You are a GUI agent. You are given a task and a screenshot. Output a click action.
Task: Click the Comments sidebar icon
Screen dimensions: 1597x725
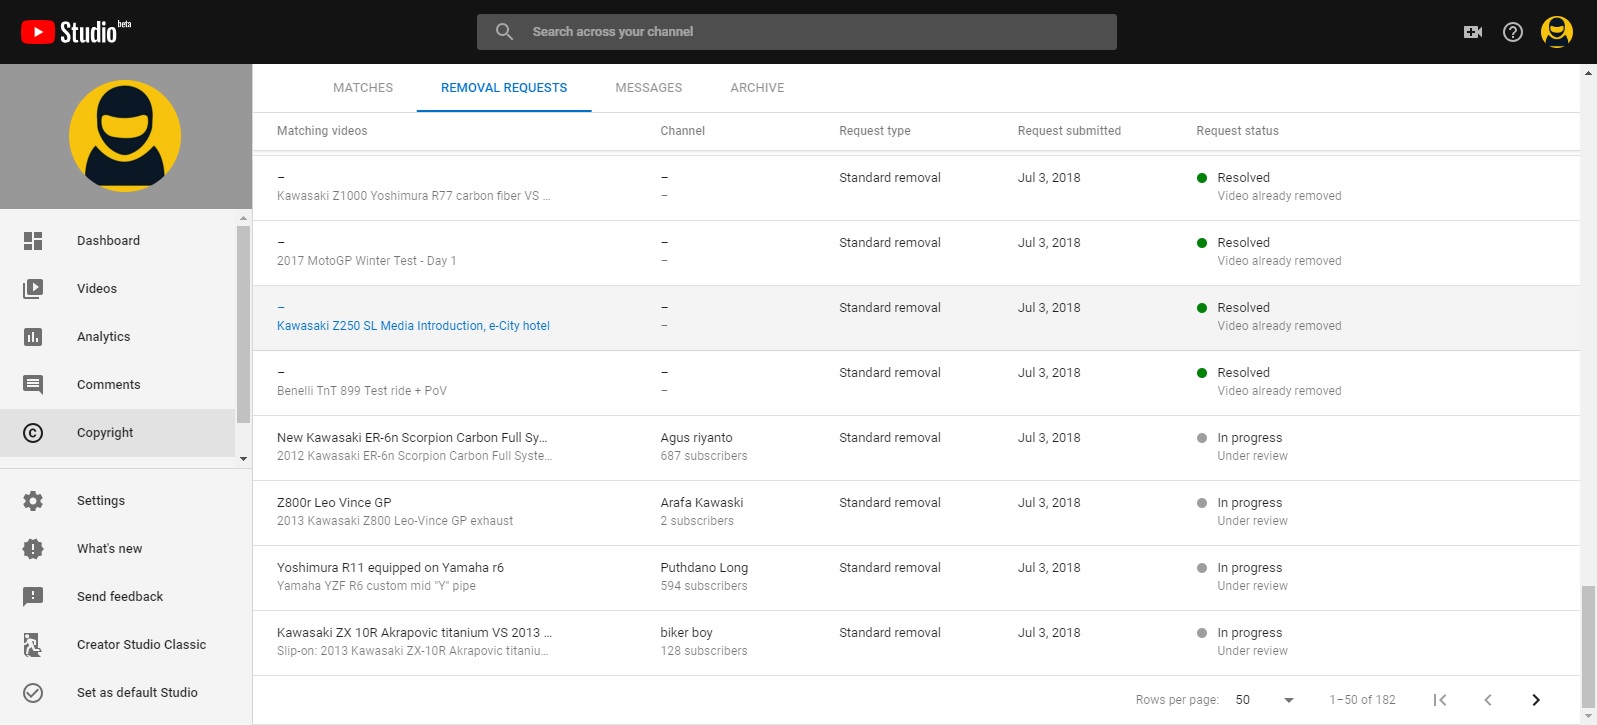[33, 385]
